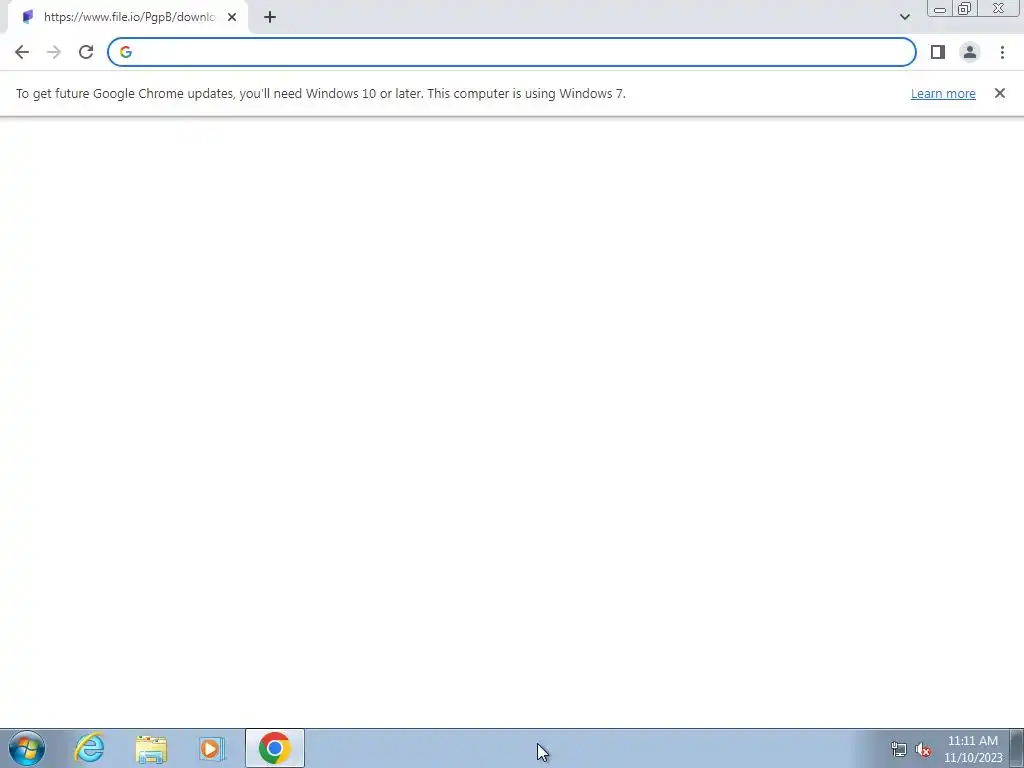The width and height of the screenshot is (1024, 768).
Task: Open the Learn more link
Action: (943, 93)
